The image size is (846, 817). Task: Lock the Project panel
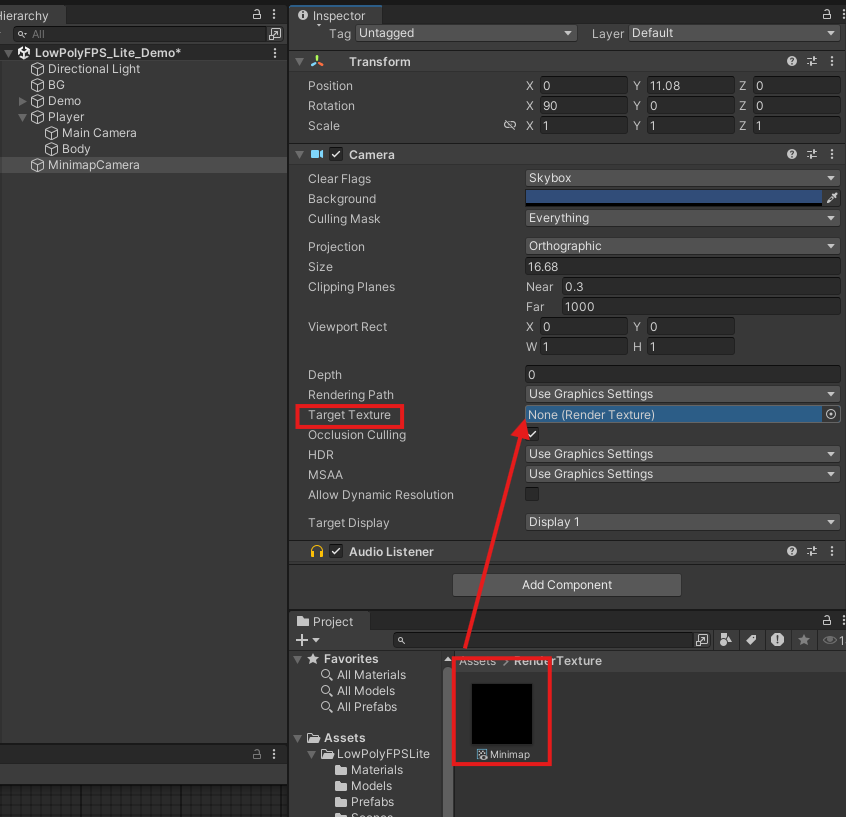coord(827,620)
